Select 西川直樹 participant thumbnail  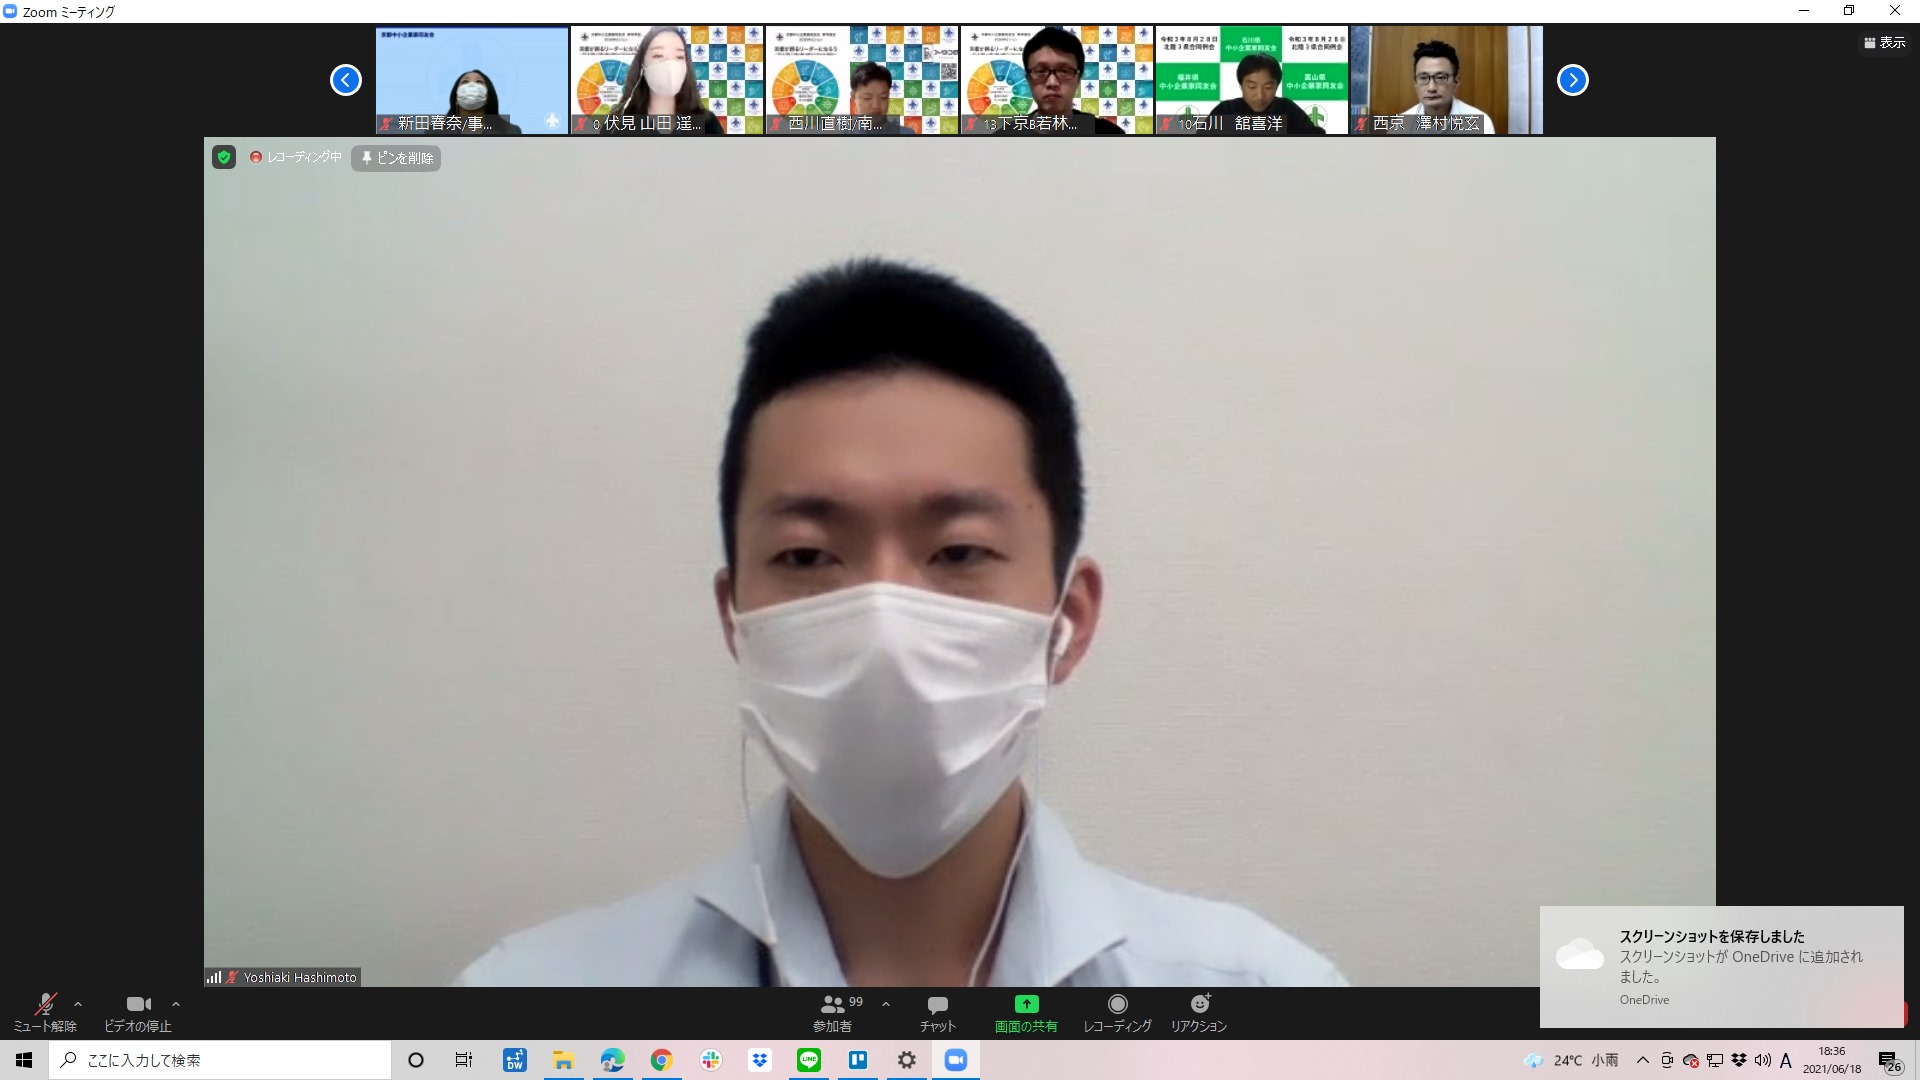(862, 80)
